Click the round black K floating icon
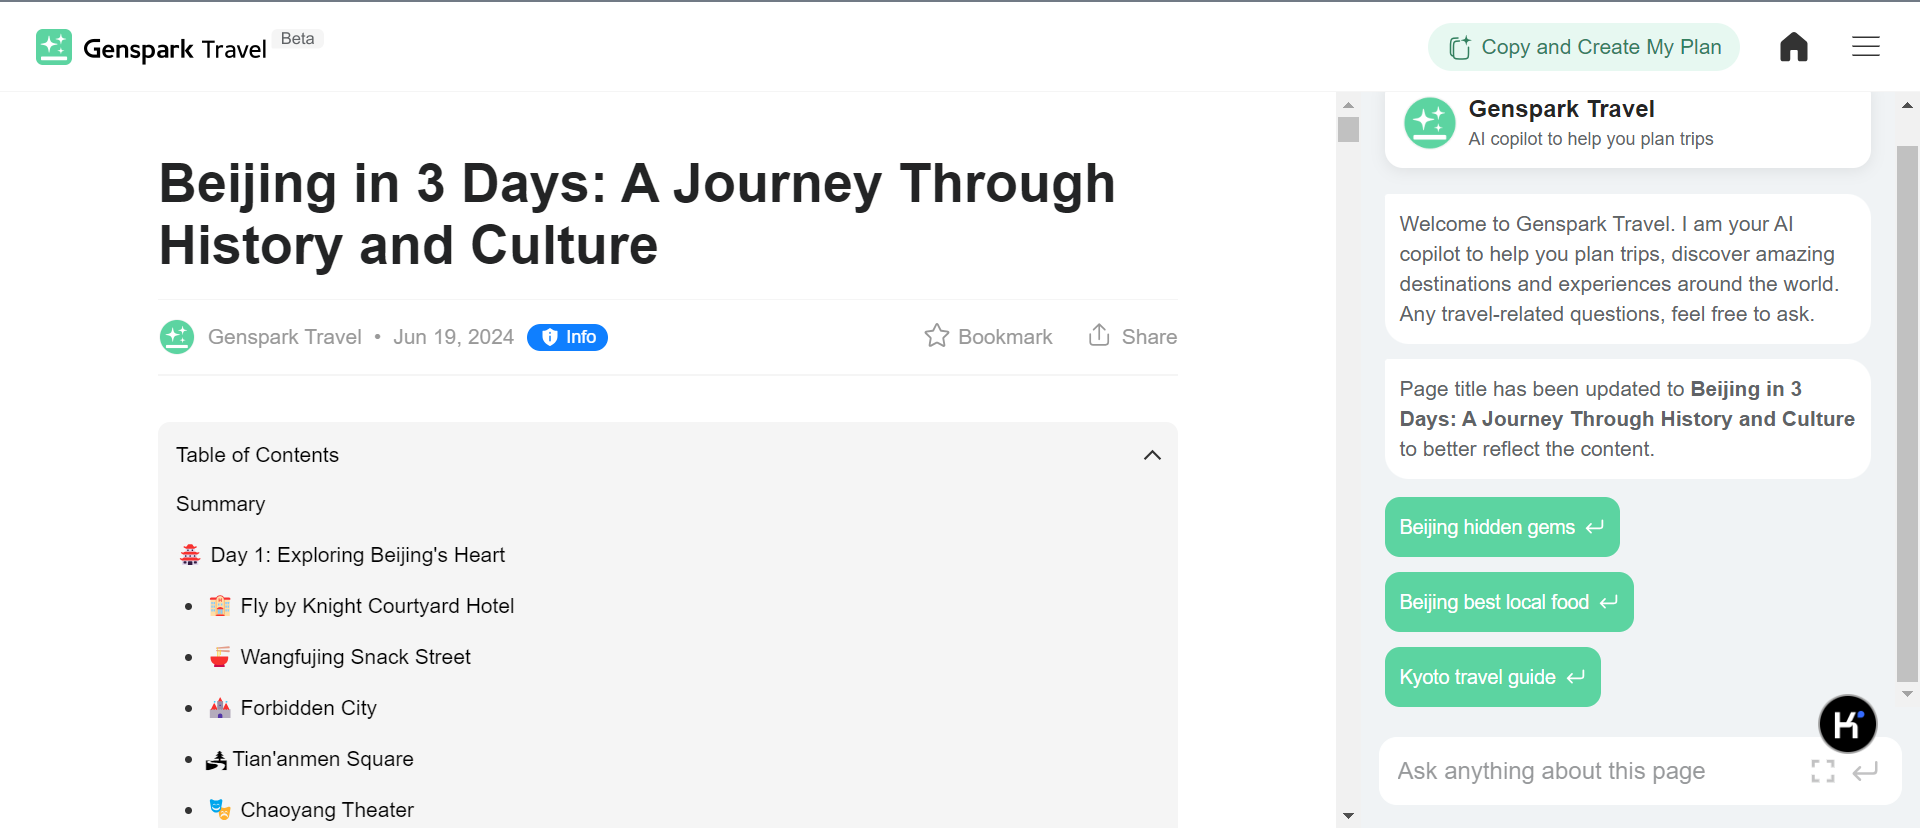Viewport: 1920px width, 828px height. click(1847, 724)
